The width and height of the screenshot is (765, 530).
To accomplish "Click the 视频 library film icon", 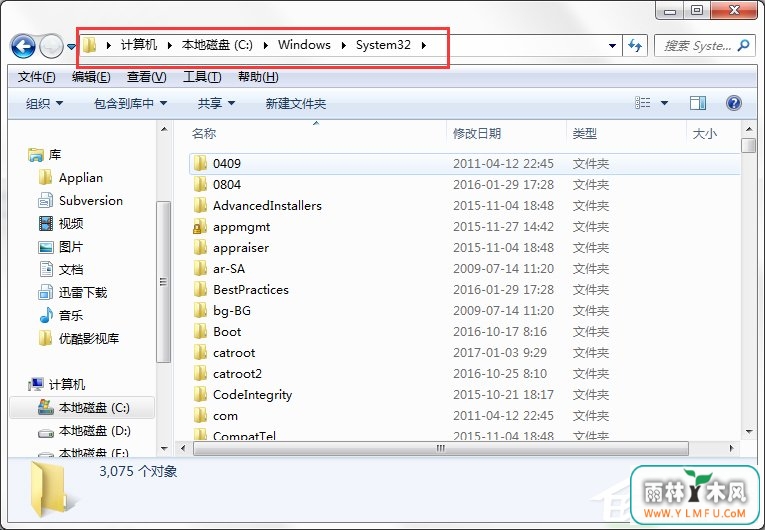I will click(45, 224).
